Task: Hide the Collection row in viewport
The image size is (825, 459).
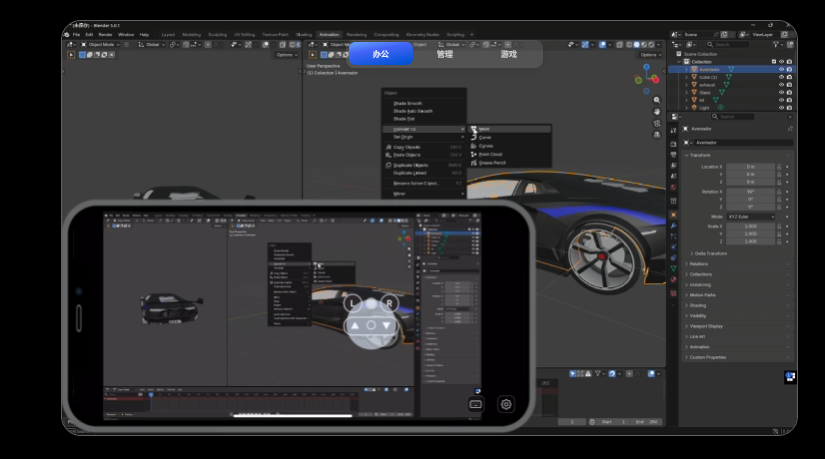Action: [781, 62]
